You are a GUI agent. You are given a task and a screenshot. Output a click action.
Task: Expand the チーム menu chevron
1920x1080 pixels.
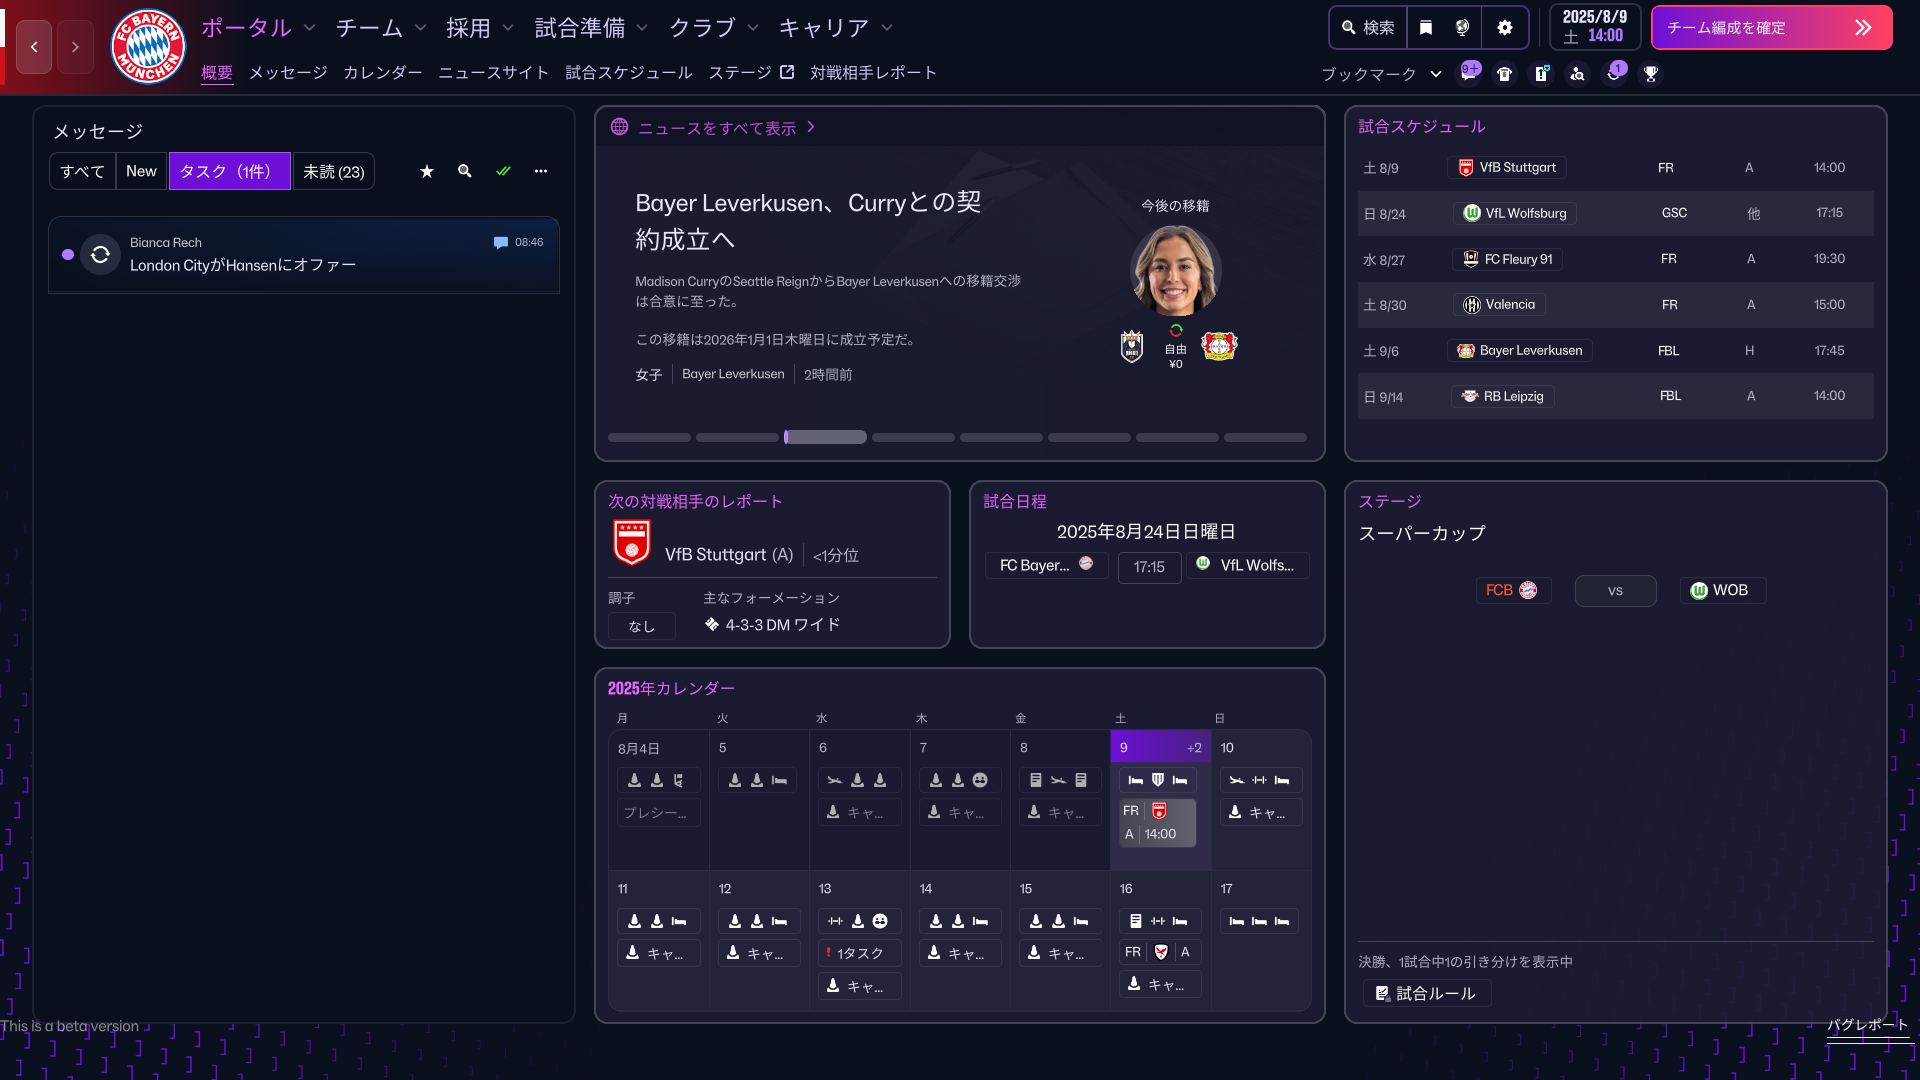pyautogui.click(x=420, y=28)
